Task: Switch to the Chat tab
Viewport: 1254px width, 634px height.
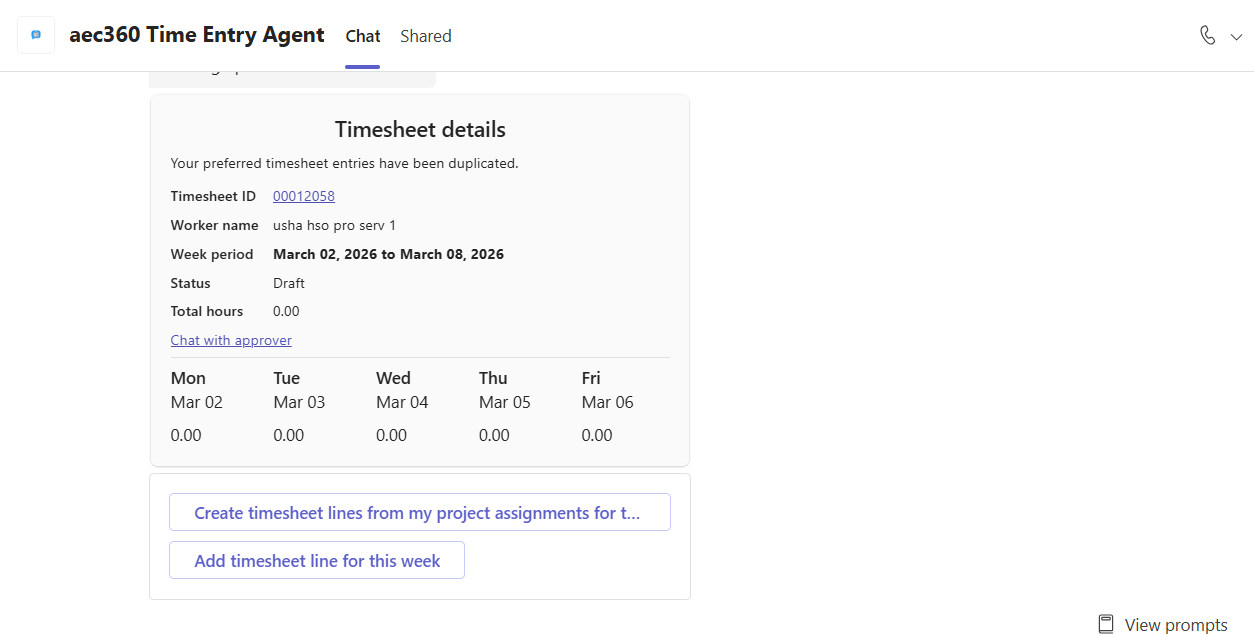Action: coord(362,36)
